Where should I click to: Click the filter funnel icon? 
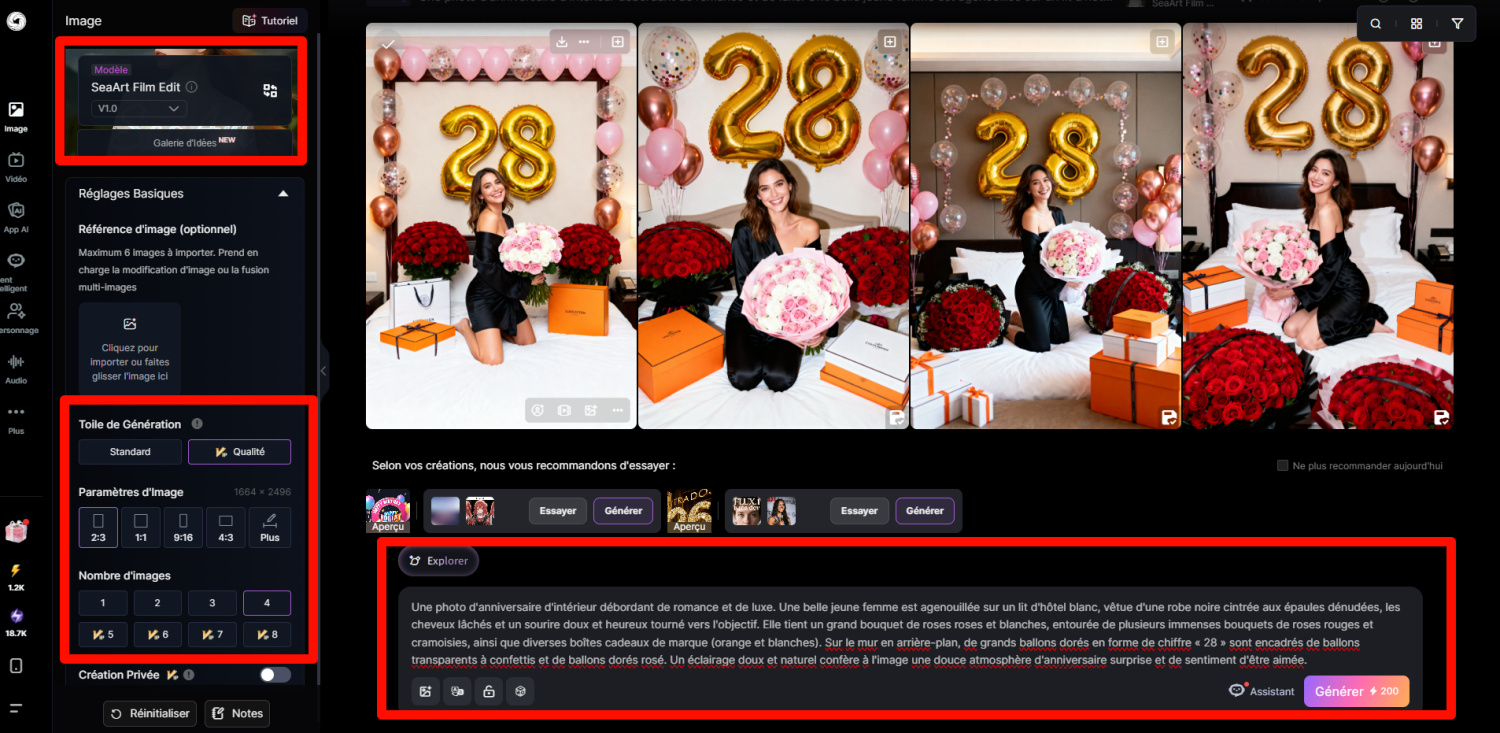click(1457, 24)
